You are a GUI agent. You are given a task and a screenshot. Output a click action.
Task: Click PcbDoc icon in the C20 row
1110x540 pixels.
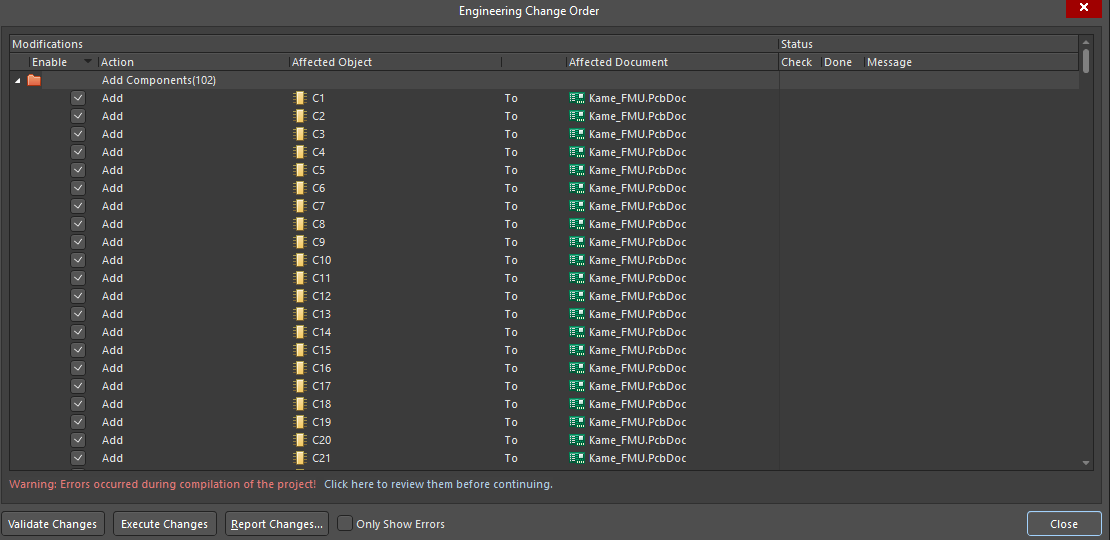577,440
